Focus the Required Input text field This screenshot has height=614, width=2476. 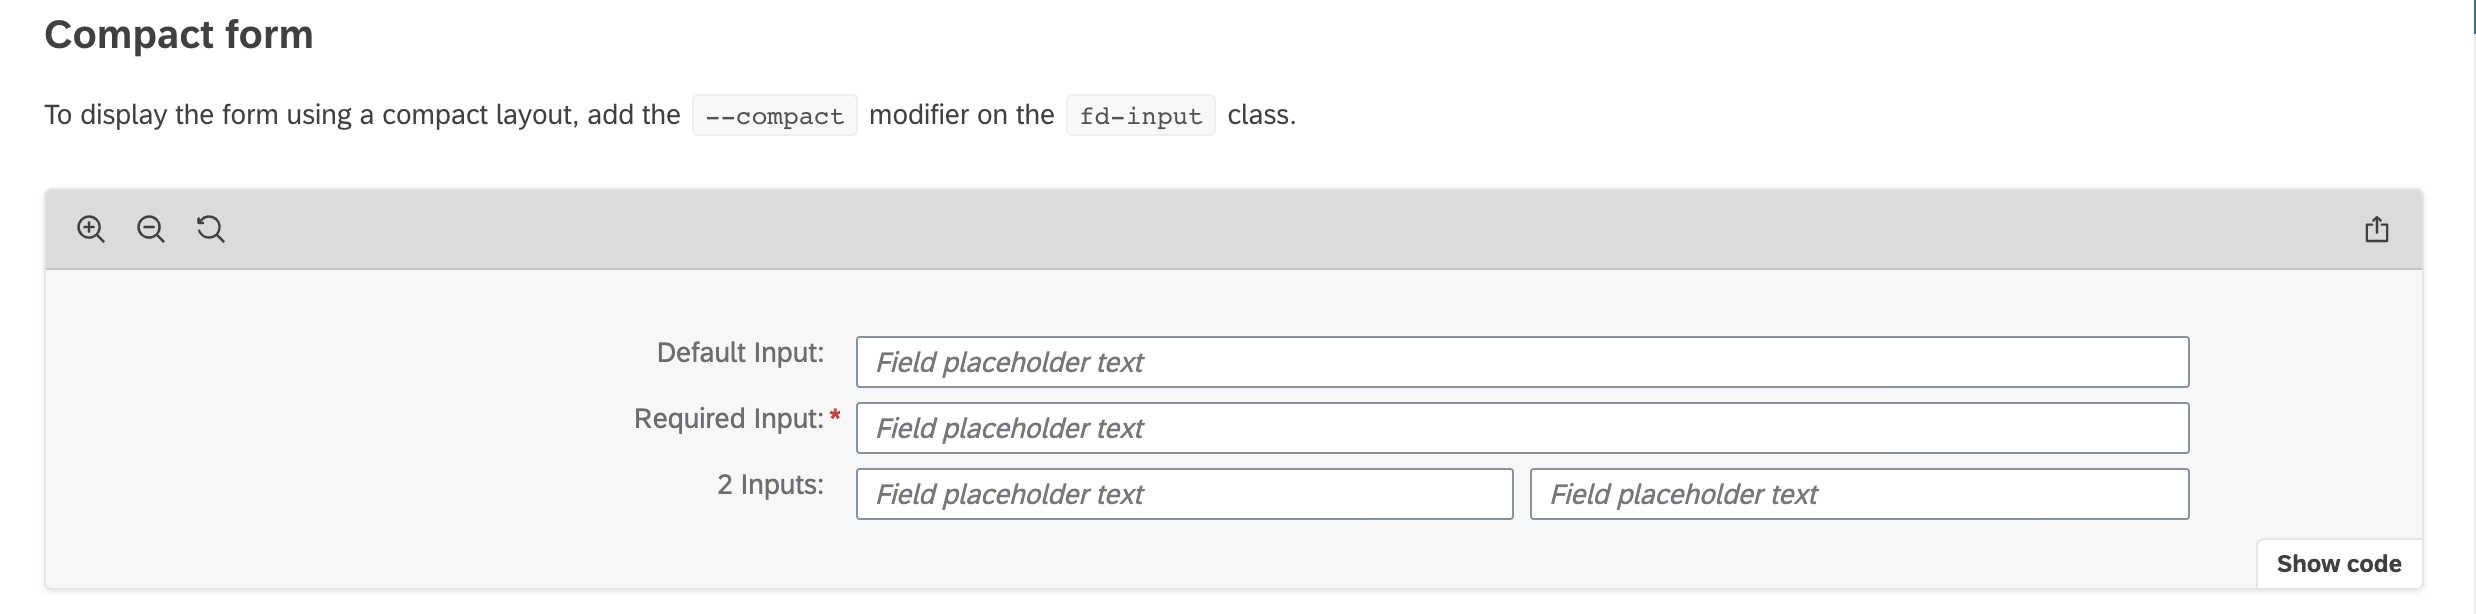click(1522, 428)
